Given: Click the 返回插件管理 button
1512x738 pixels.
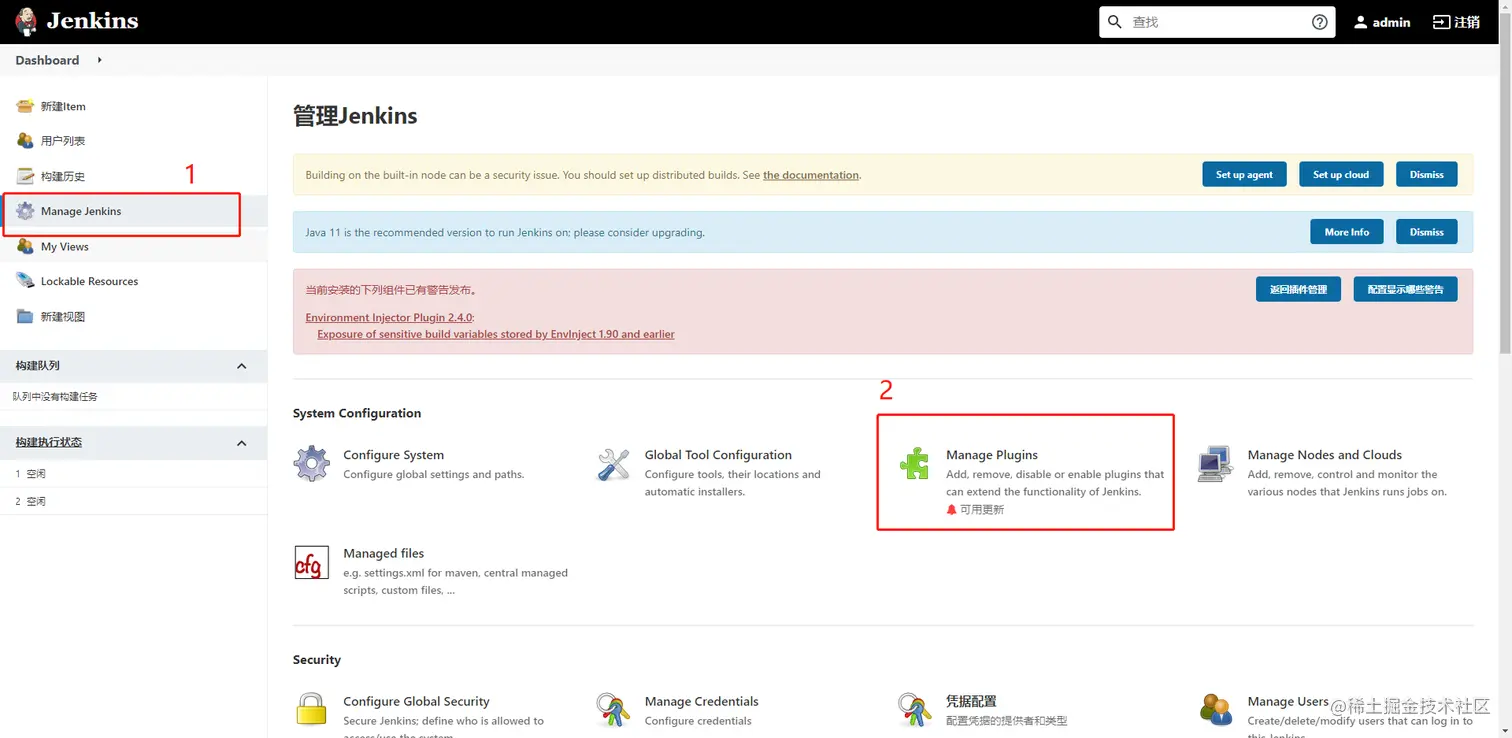Looking at the screenshot, I should point(1298,289).
